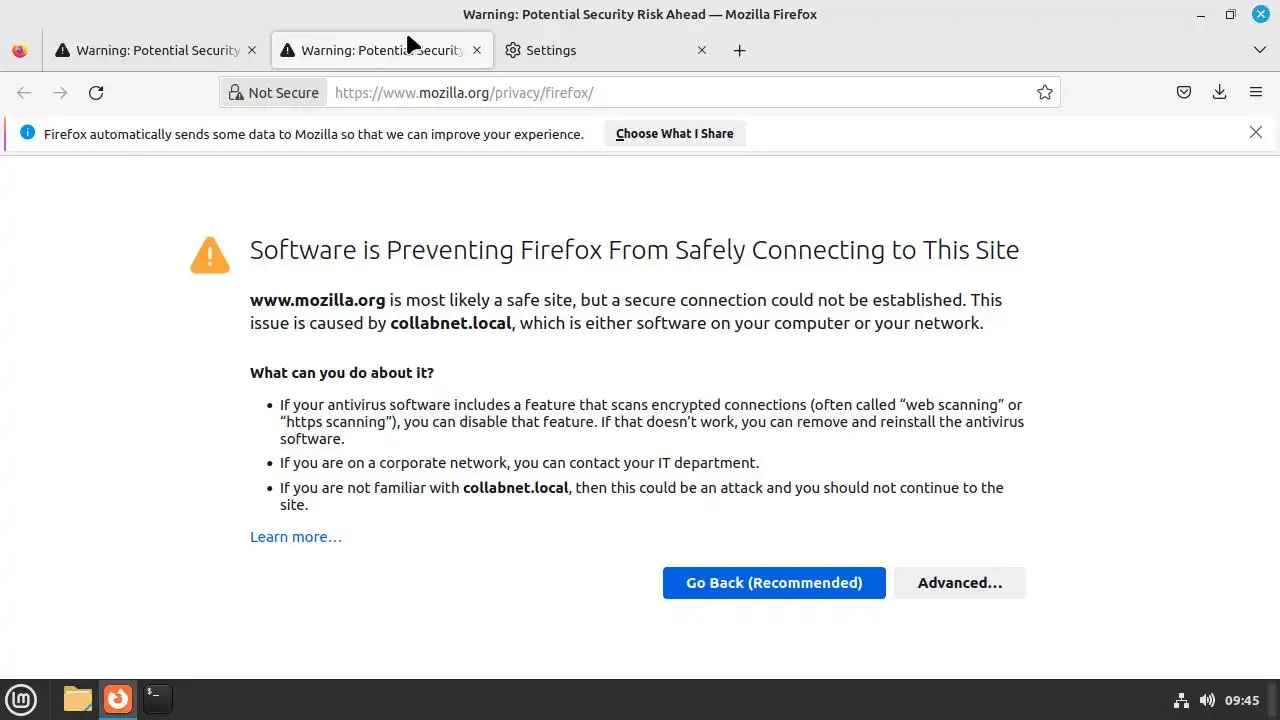Viewport: 1280px width, 720px height.
Task: Open the Learn more… link
Action: [296, 537]
